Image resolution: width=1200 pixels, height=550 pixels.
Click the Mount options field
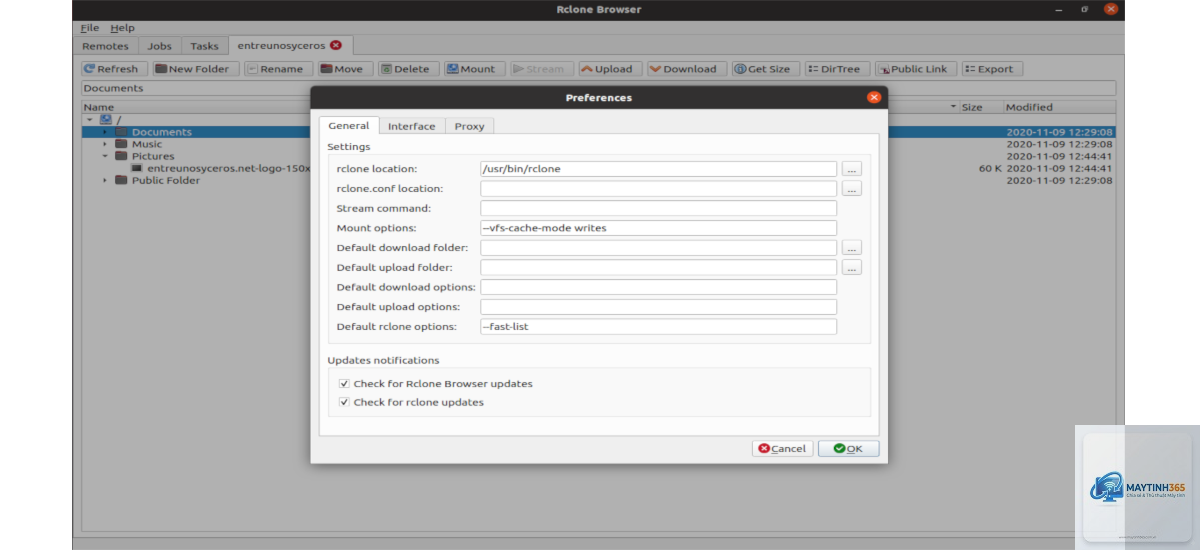[658, 228]
